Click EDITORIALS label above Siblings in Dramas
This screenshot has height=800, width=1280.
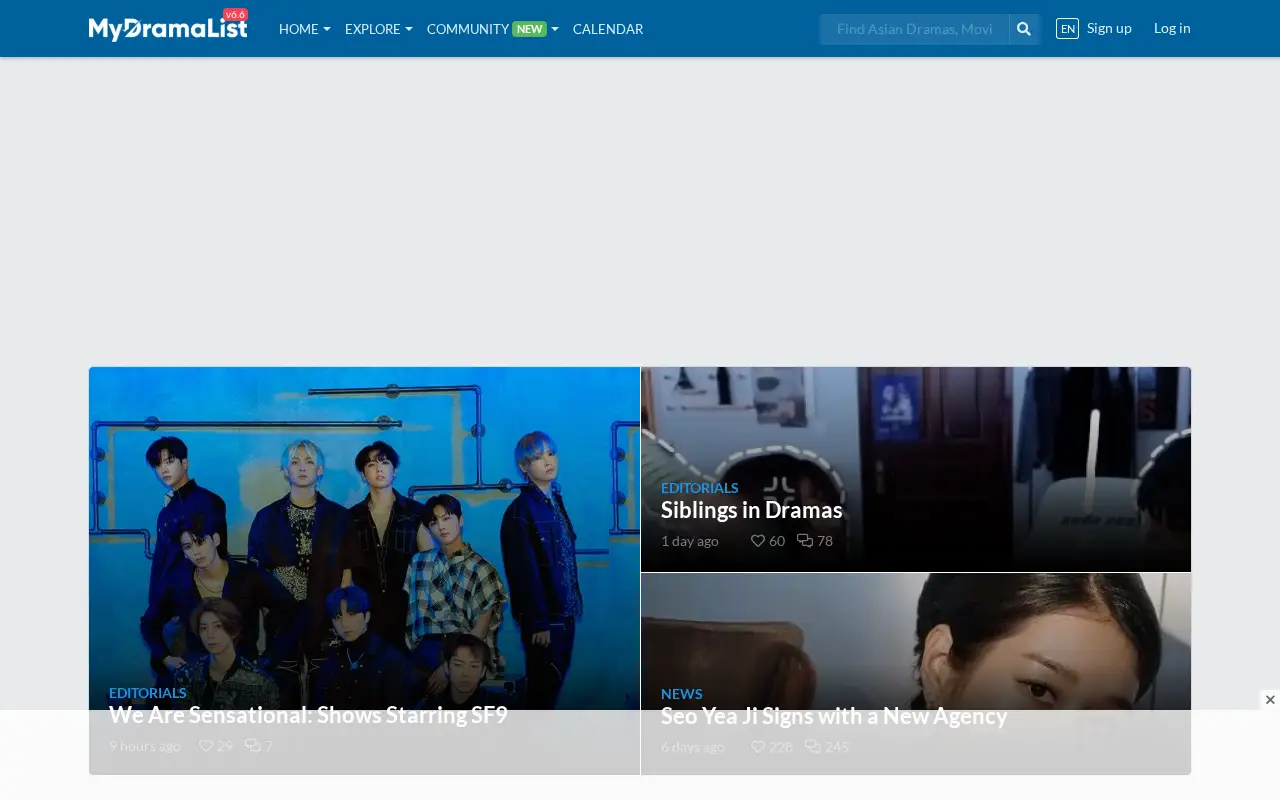(700, 488)
